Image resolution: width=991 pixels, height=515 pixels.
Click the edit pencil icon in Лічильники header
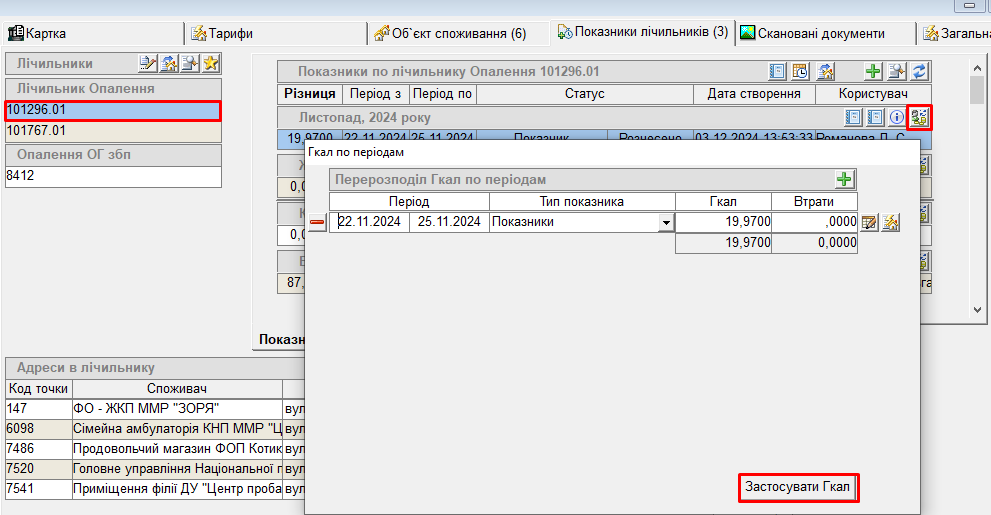[x=148, y=63]
